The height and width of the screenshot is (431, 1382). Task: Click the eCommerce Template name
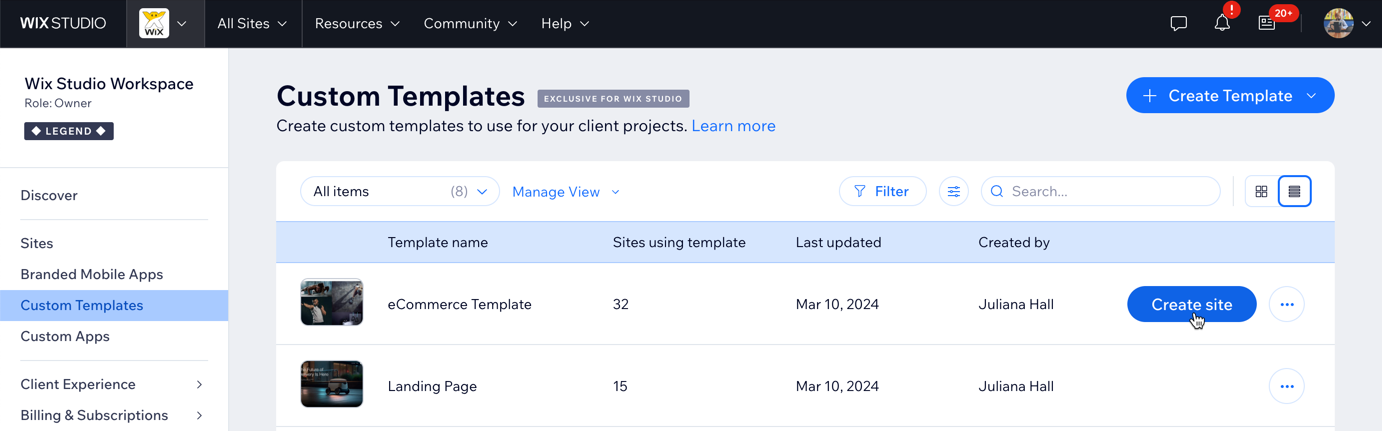460,304
